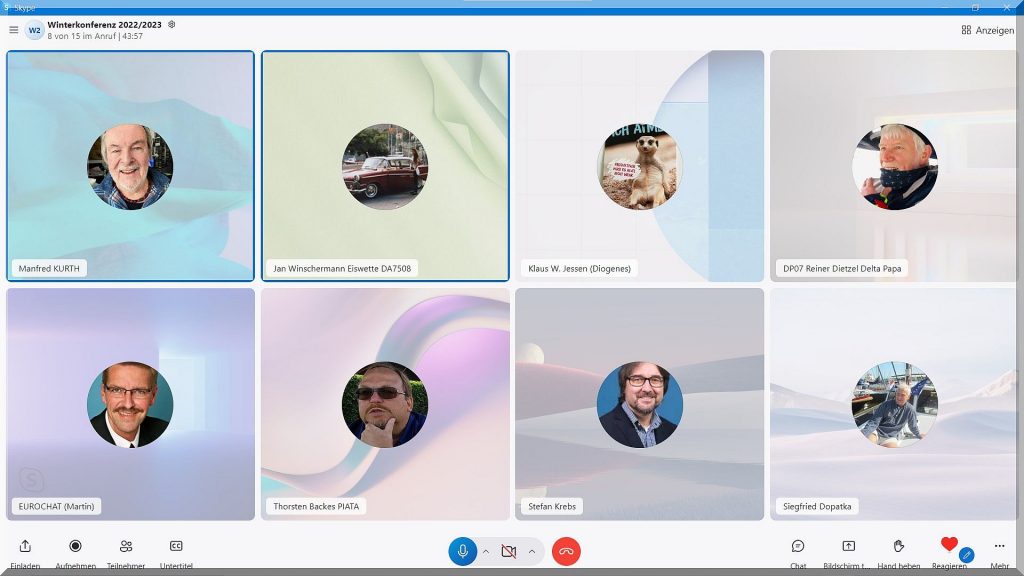Open call settings gear beside conference title

(172, 24)
